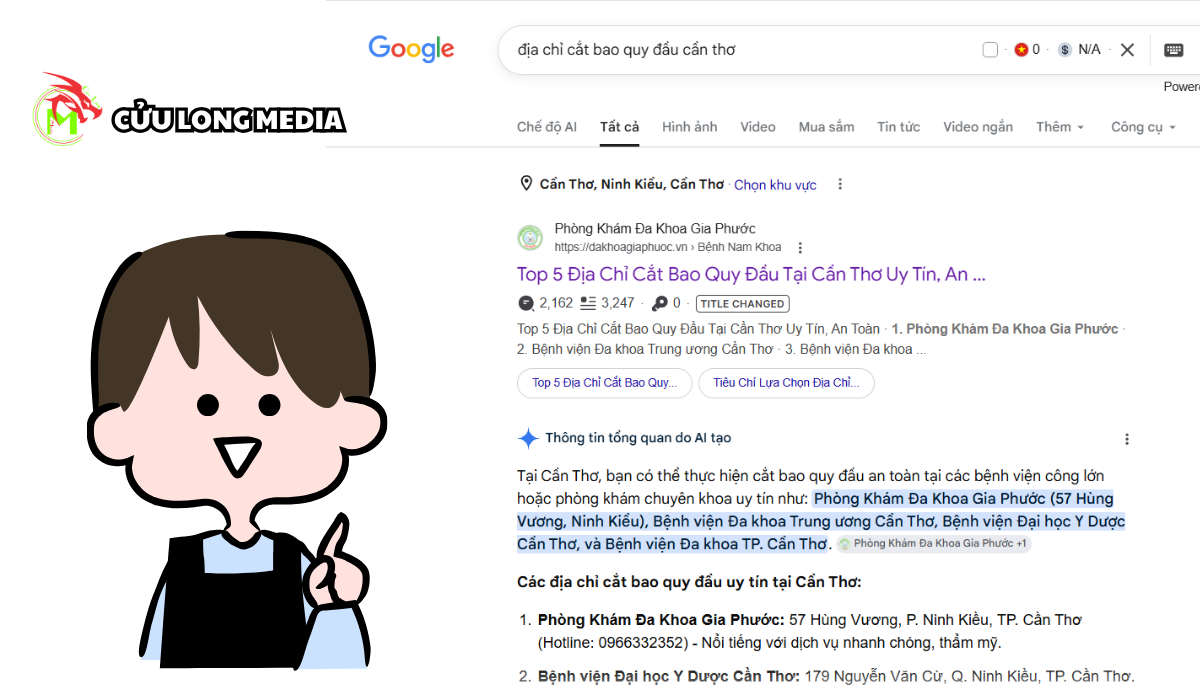The width and height of the screenshot is (1200, 700).
Task: Clear the search query with the X icon
Action: [x=1127, y=50]
